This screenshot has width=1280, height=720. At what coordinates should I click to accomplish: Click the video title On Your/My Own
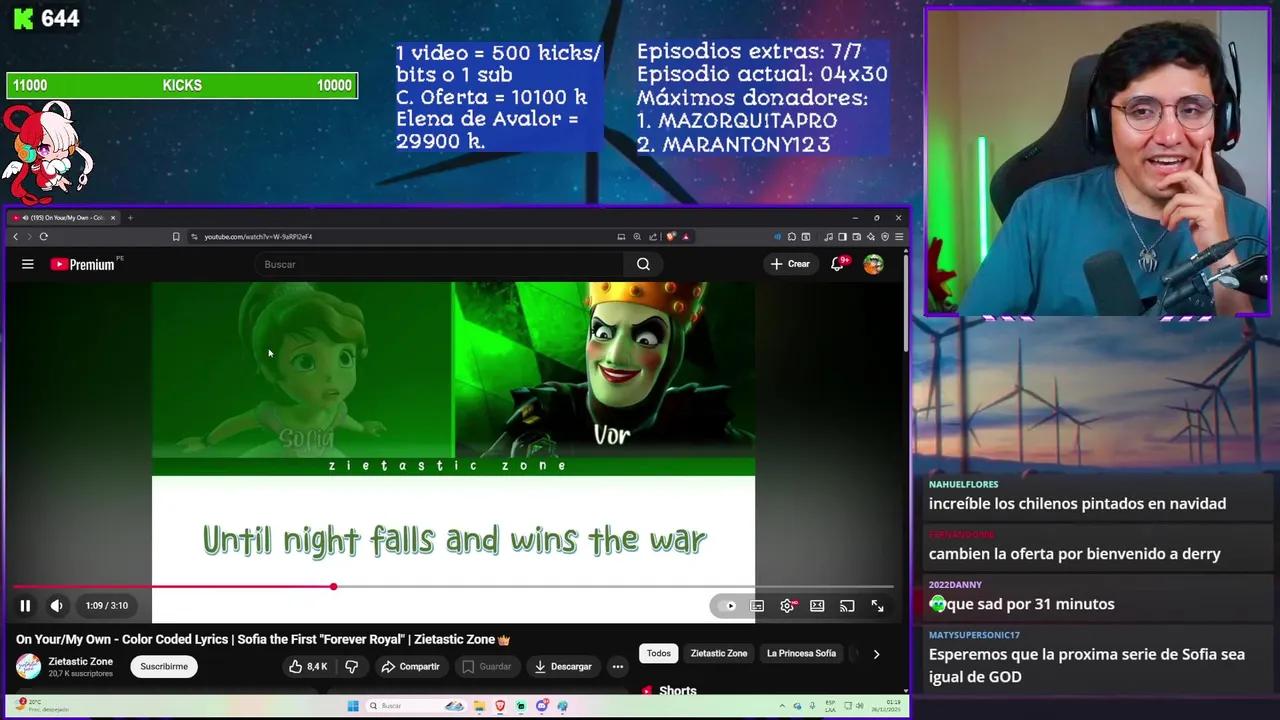click(x=263, y=639)
